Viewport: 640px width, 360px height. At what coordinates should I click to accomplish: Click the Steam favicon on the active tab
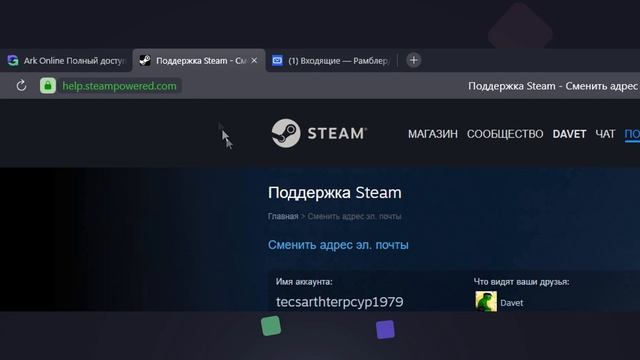145,60
